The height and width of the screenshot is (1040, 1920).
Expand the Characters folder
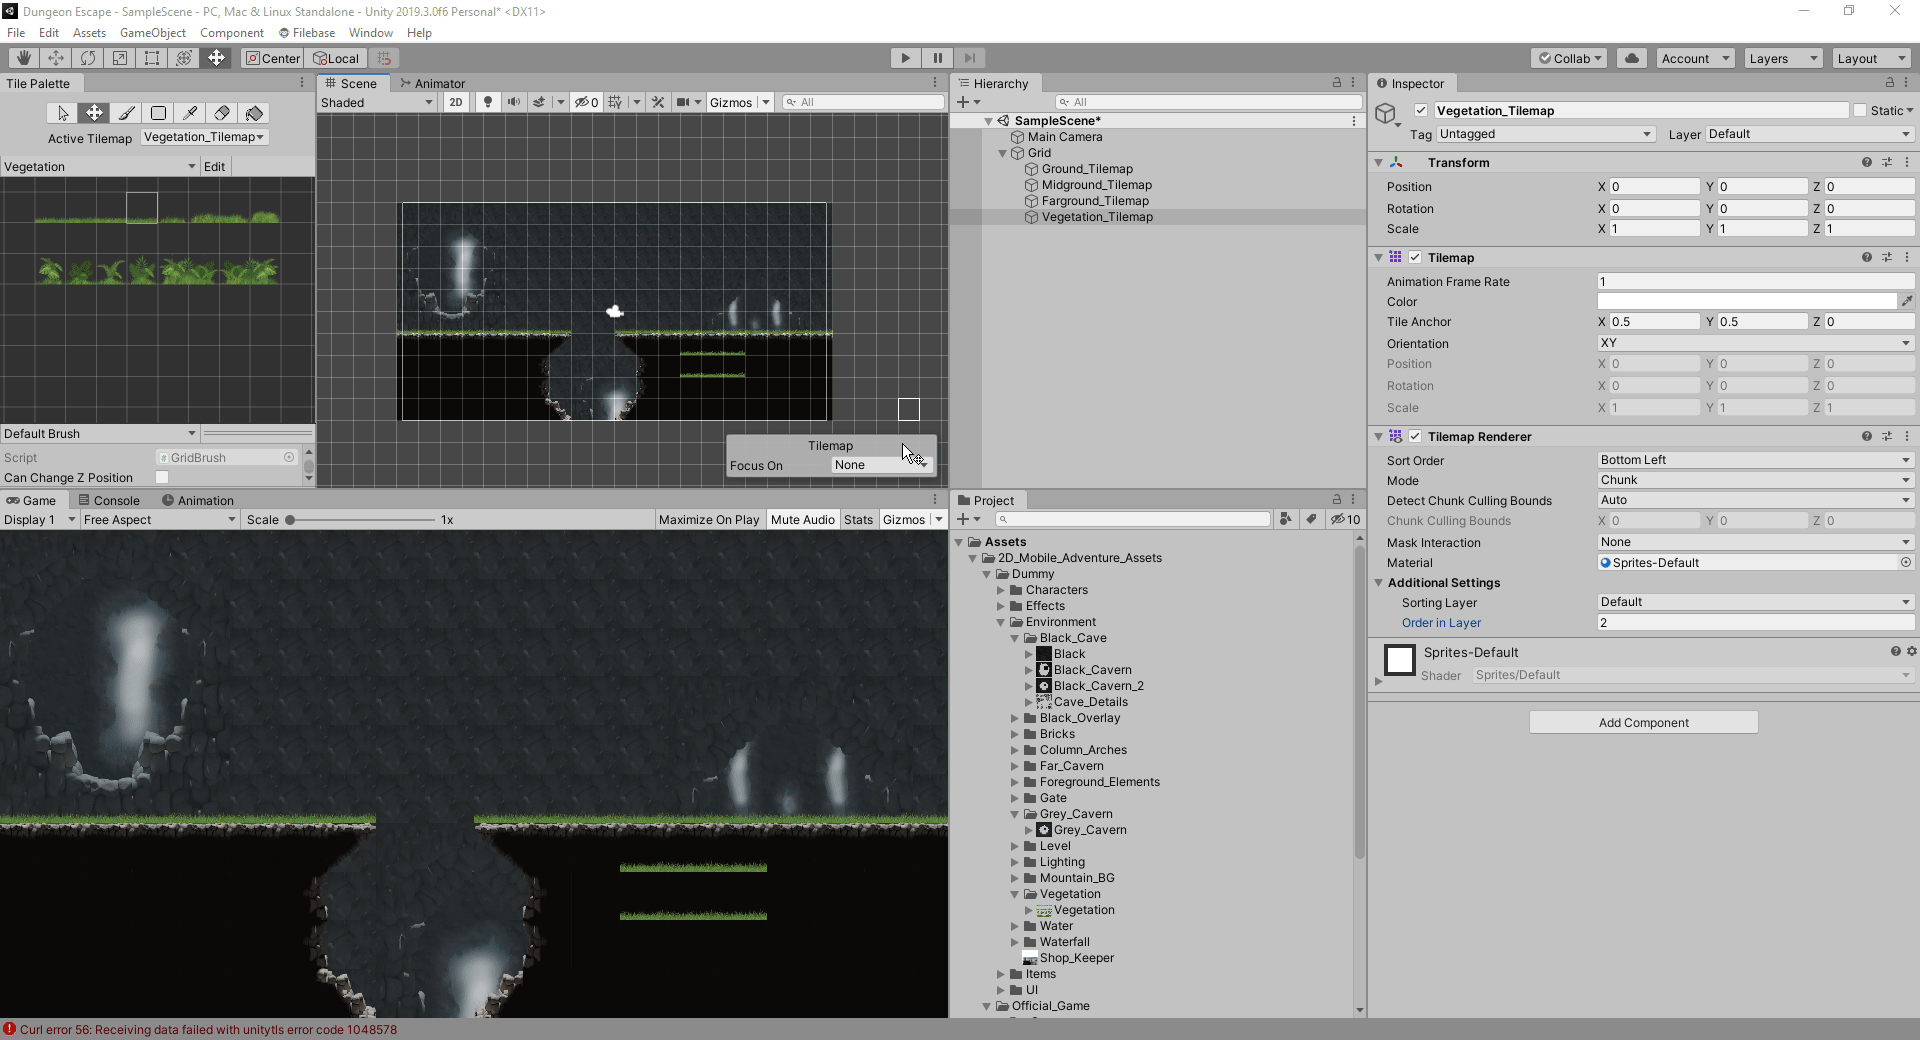(x=1000, y=590)
